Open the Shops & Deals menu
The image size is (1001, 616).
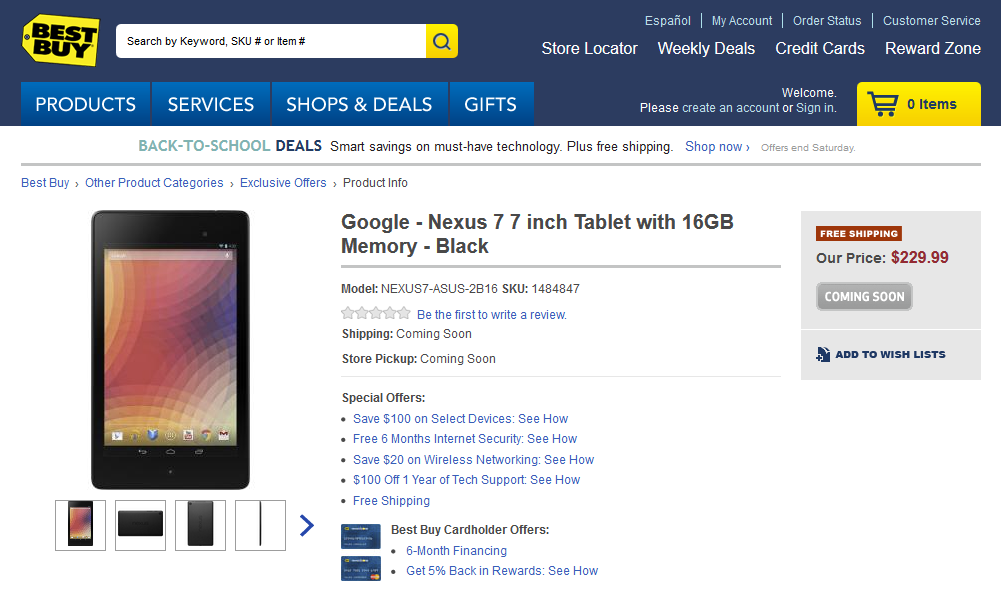359,104
